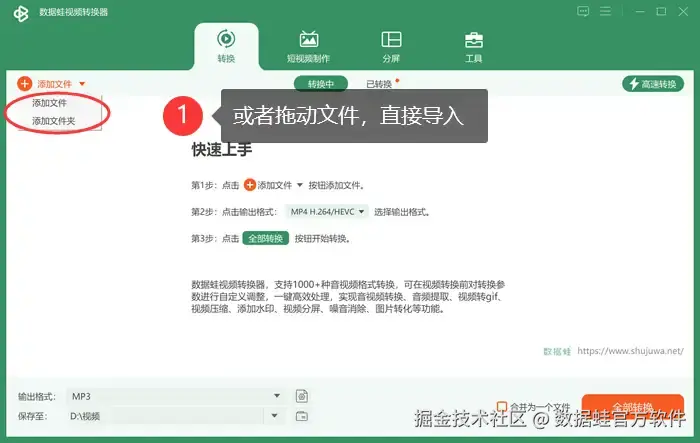The height and width of the screenshot is (443, 700).
Task: Switch to 短视频制作 tab
Action: (308, 46)
